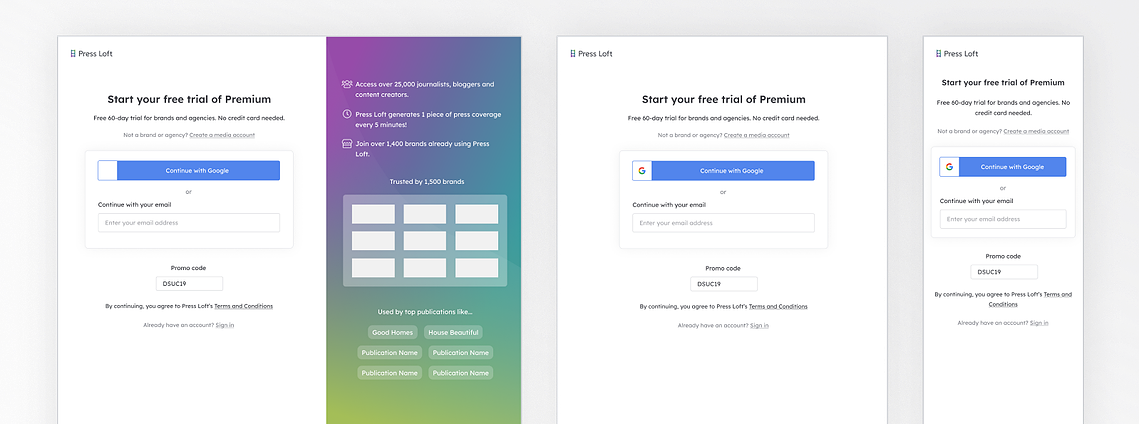Click Continue with Google in the narrow mobile mockup
This screenshot has height=424, width=1139.
pos(1003,167)
